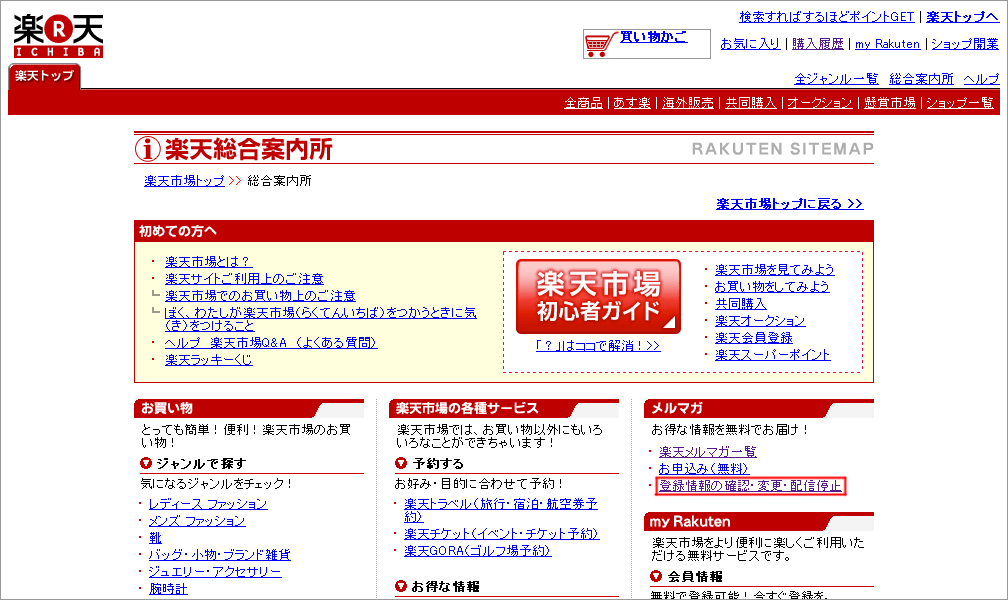
Task: Open 楽天サイトご利用上のご注意 link
Action: (x=244, y=278)
